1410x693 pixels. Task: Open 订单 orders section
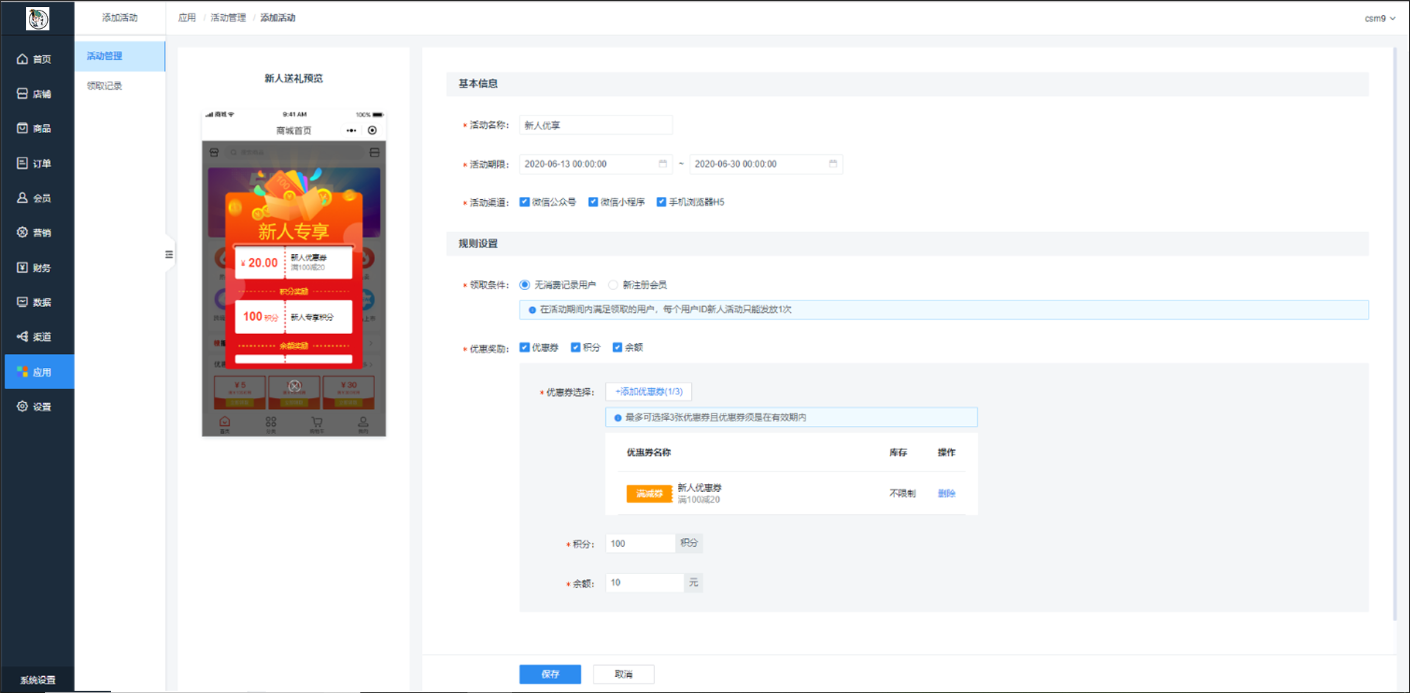coord(36,163)
